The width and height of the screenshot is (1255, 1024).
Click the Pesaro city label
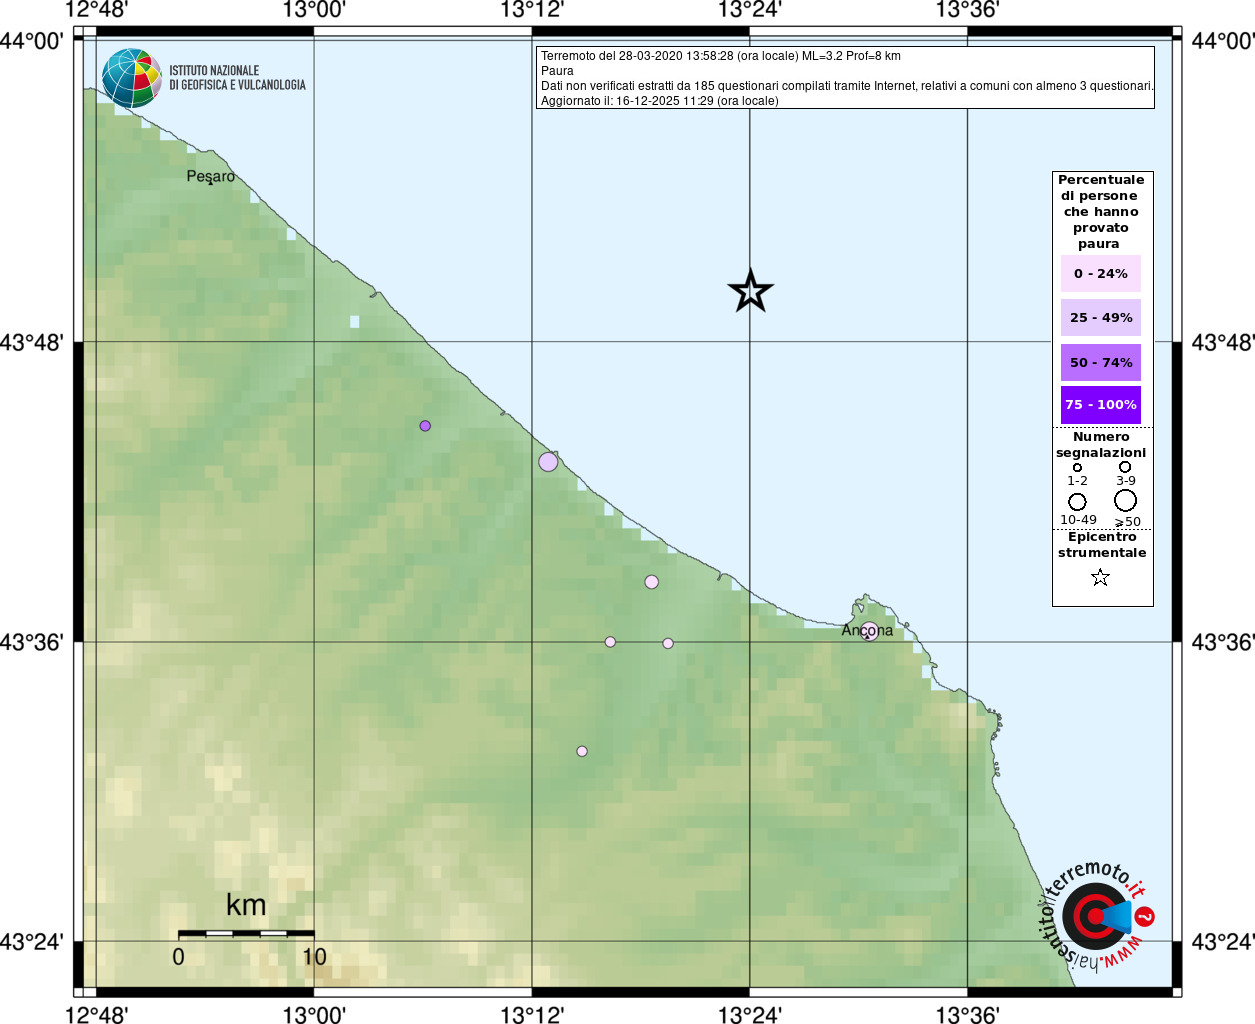(x=211, y=177)
